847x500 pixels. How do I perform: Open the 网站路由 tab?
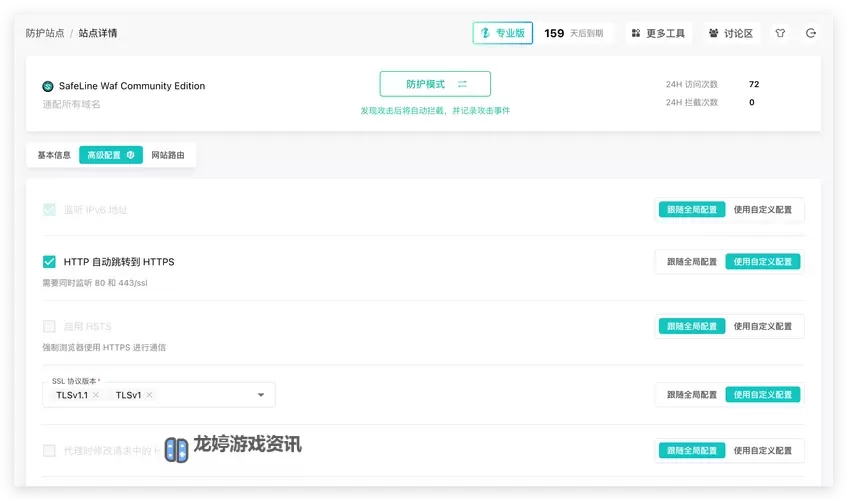167,155
